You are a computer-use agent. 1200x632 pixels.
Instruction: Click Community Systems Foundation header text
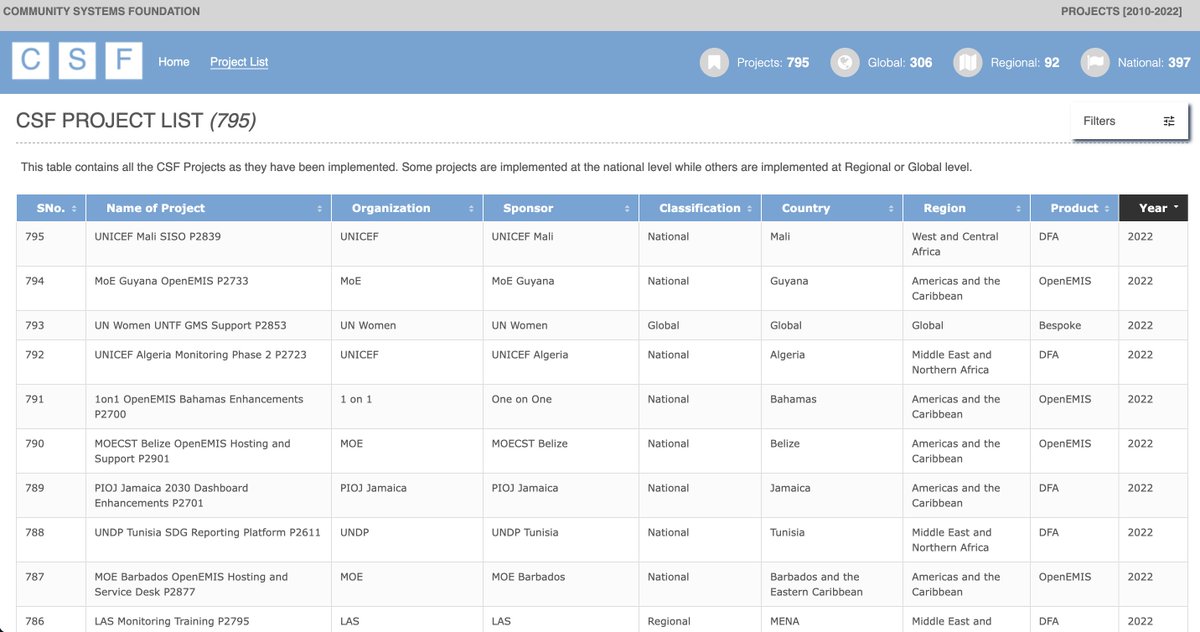click(102, 12)
